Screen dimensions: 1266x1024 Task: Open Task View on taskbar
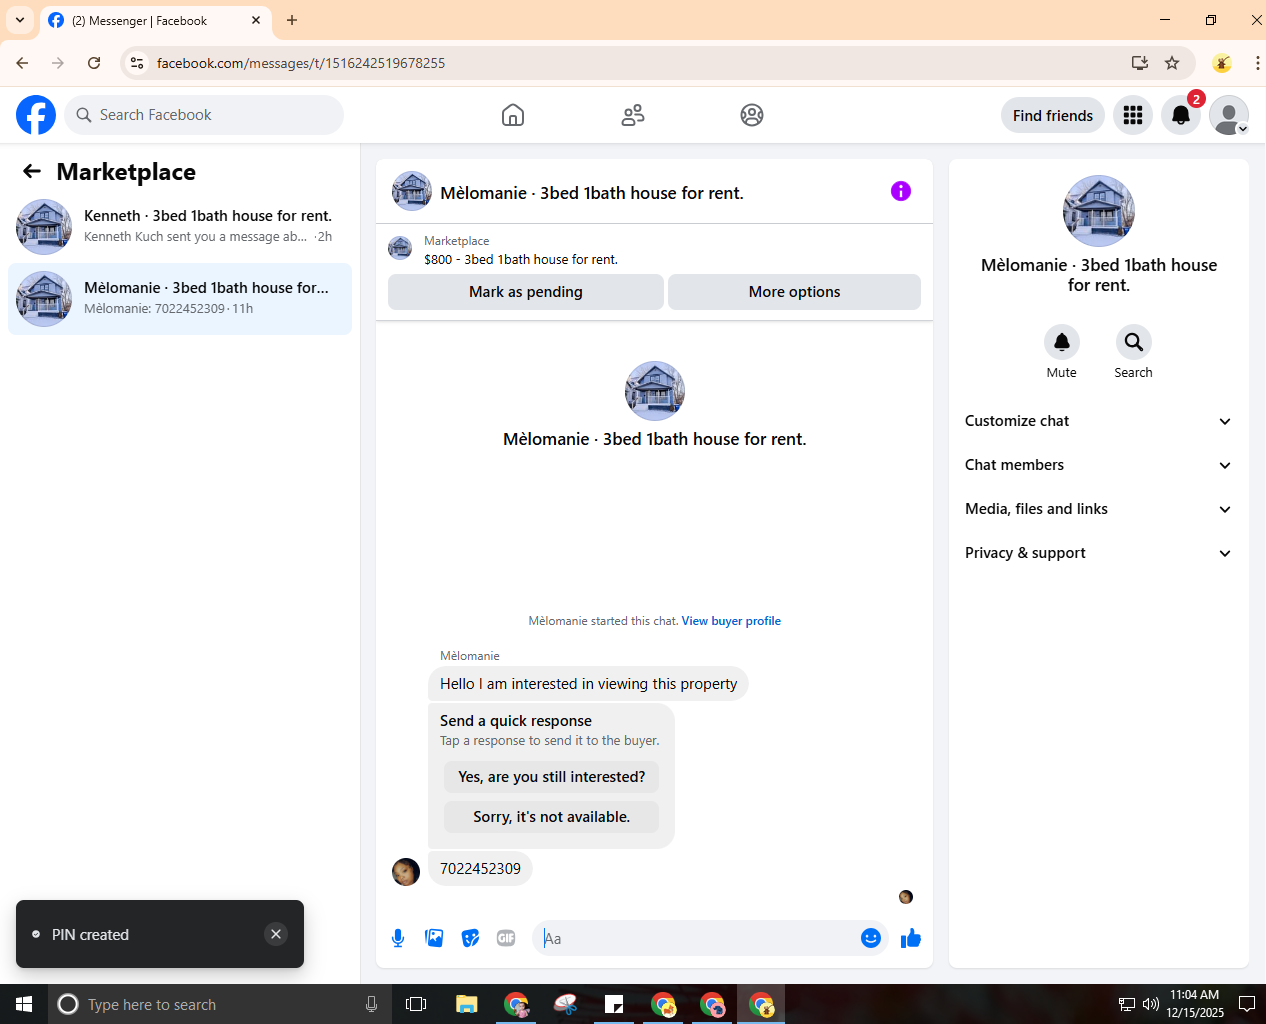coord(416,1004)
